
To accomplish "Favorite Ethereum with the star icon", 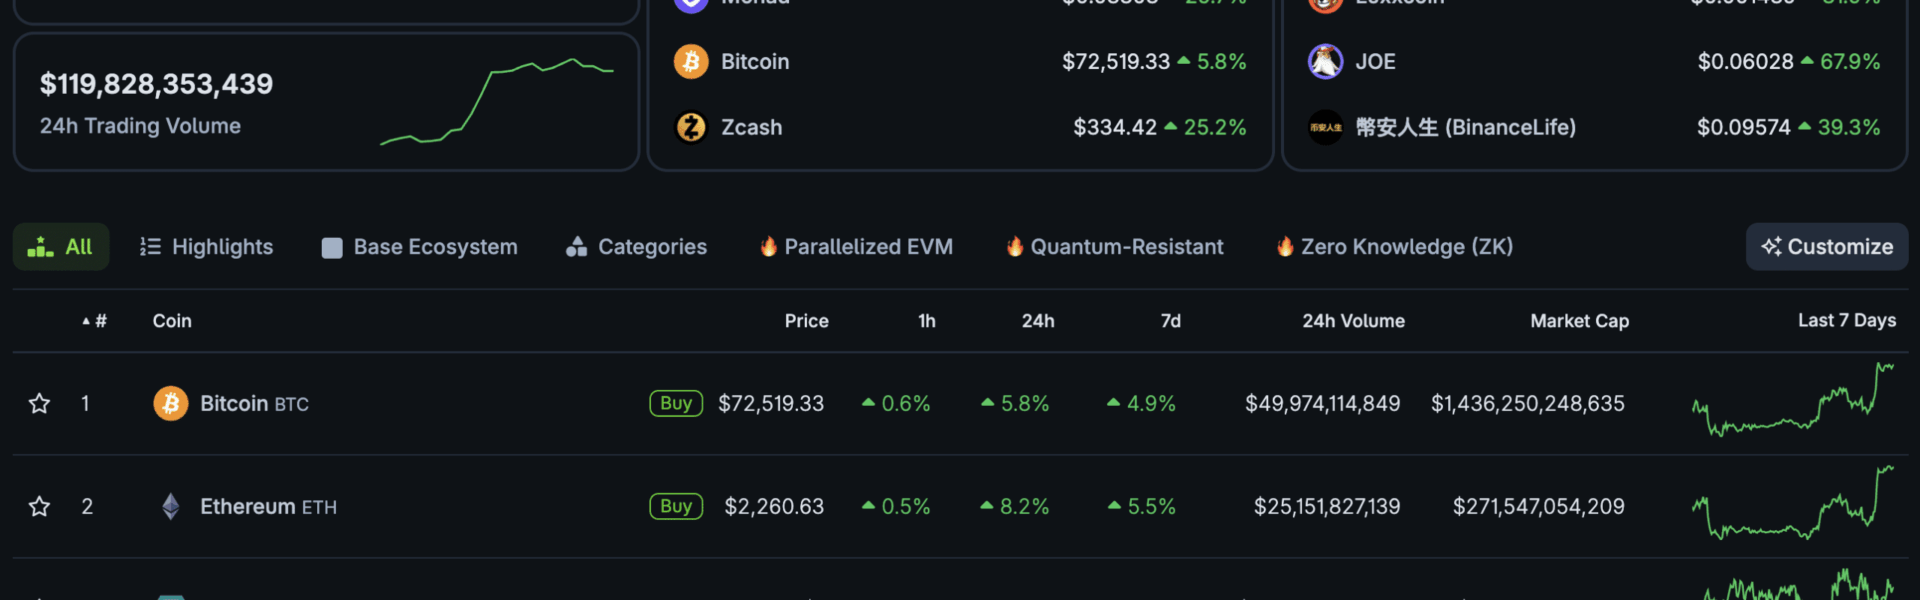I will 39,507.
